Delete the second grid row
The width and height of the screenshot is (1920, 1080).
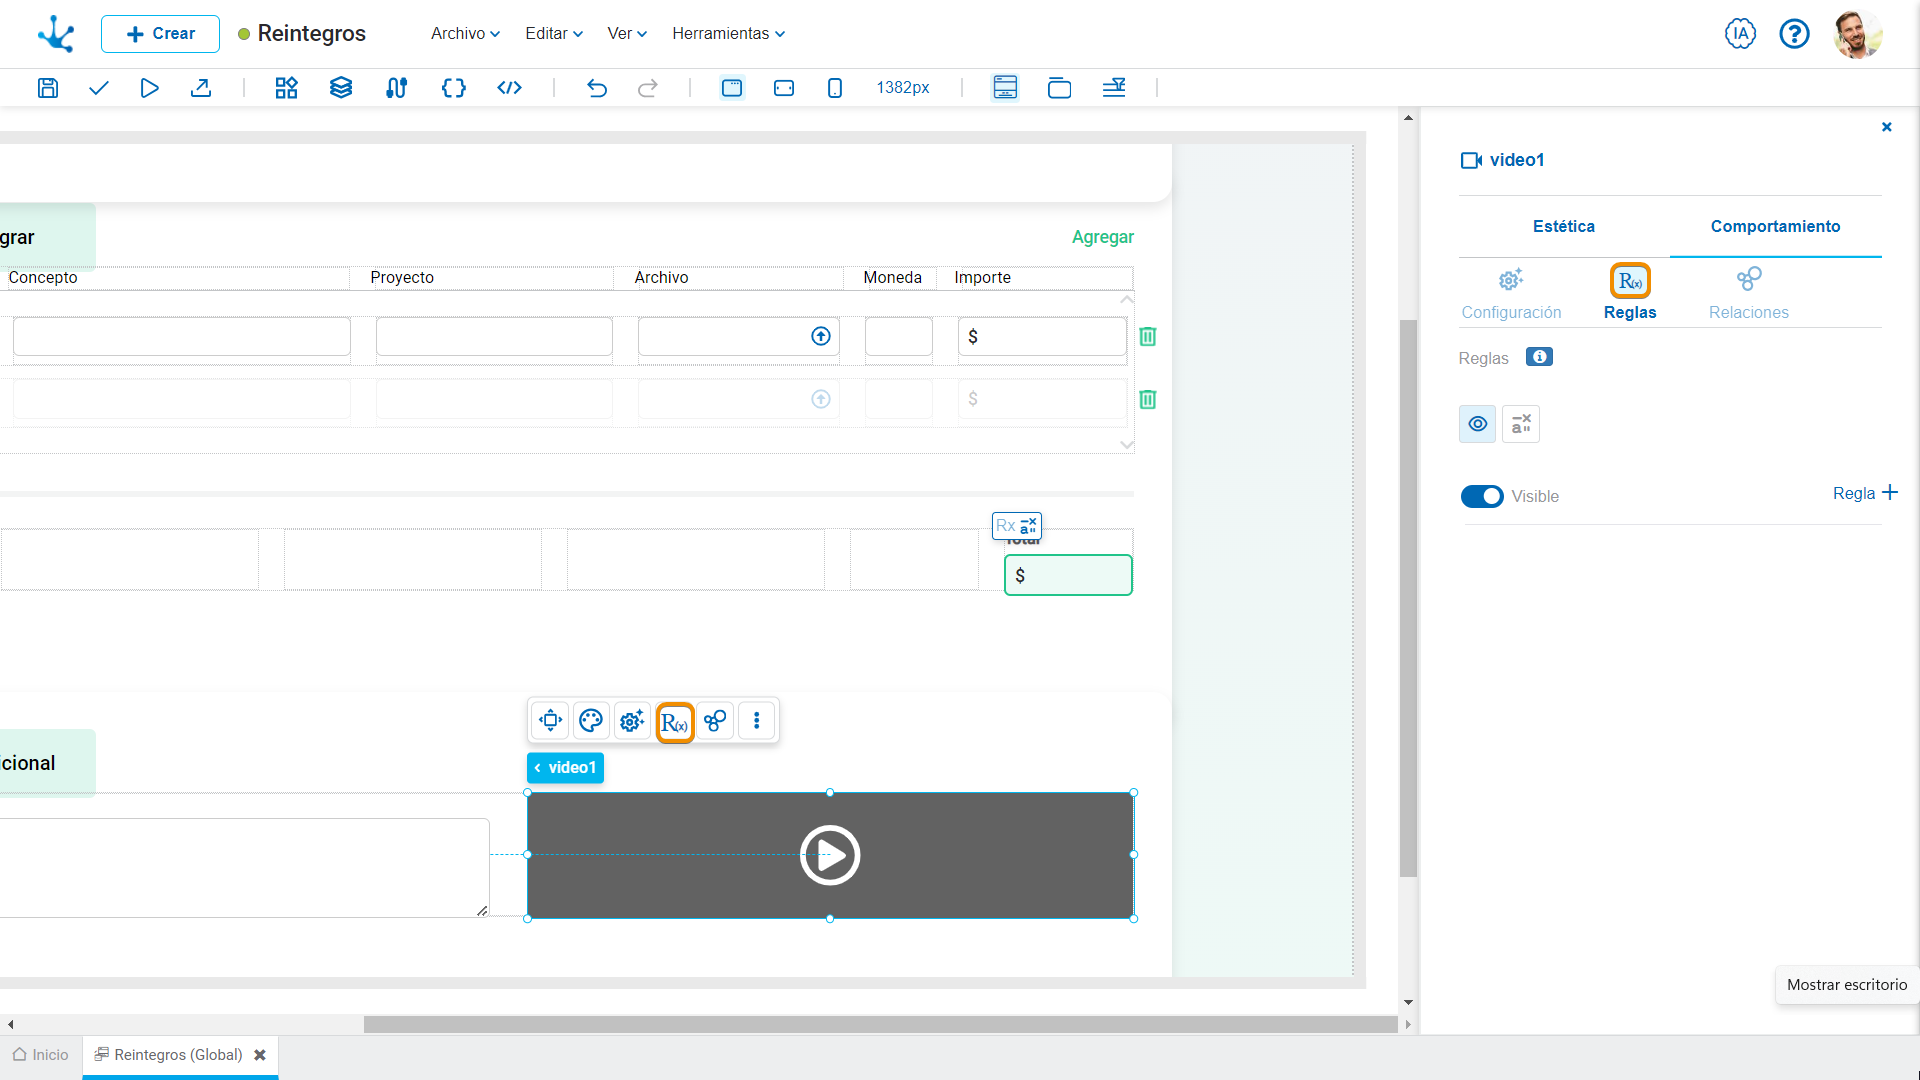(1148, 399)
